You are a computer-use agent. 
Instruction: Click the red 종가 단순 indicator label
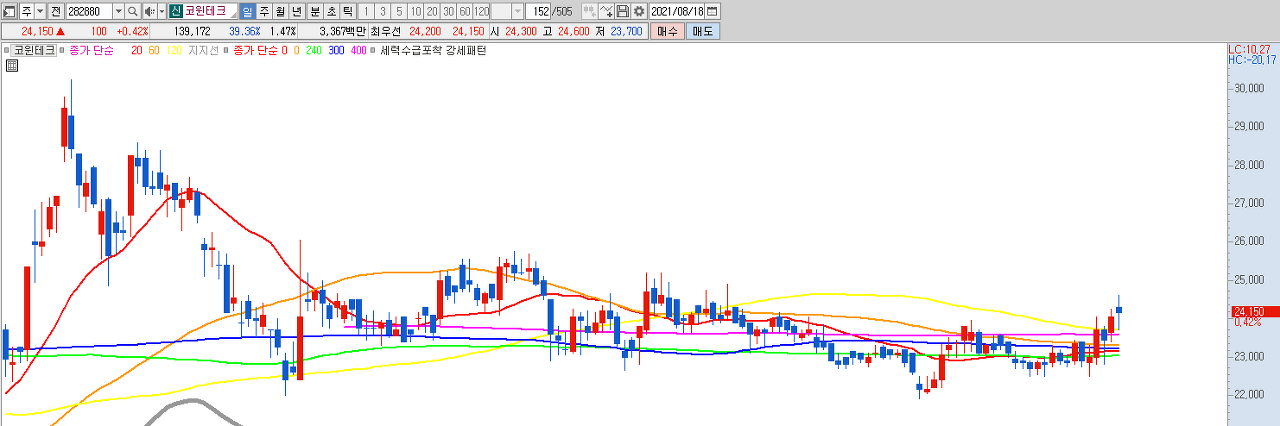pos(255,50)
